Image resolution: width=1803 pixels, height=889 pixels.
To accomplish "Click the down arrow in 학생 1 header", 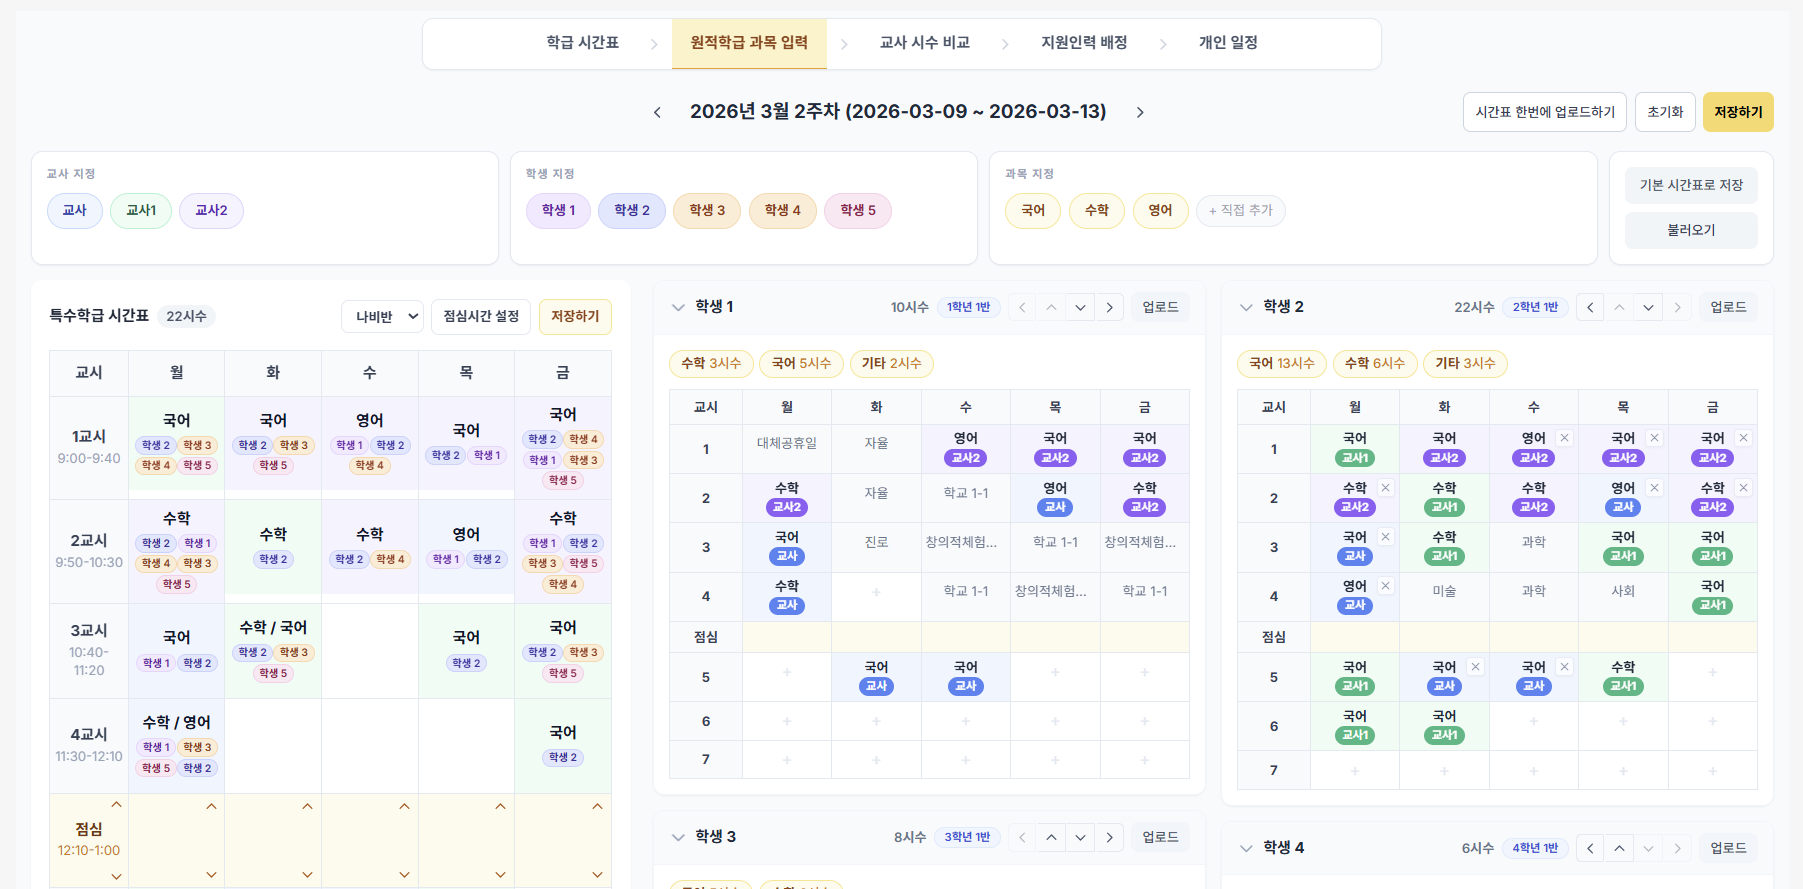I will pos(1080,307).
